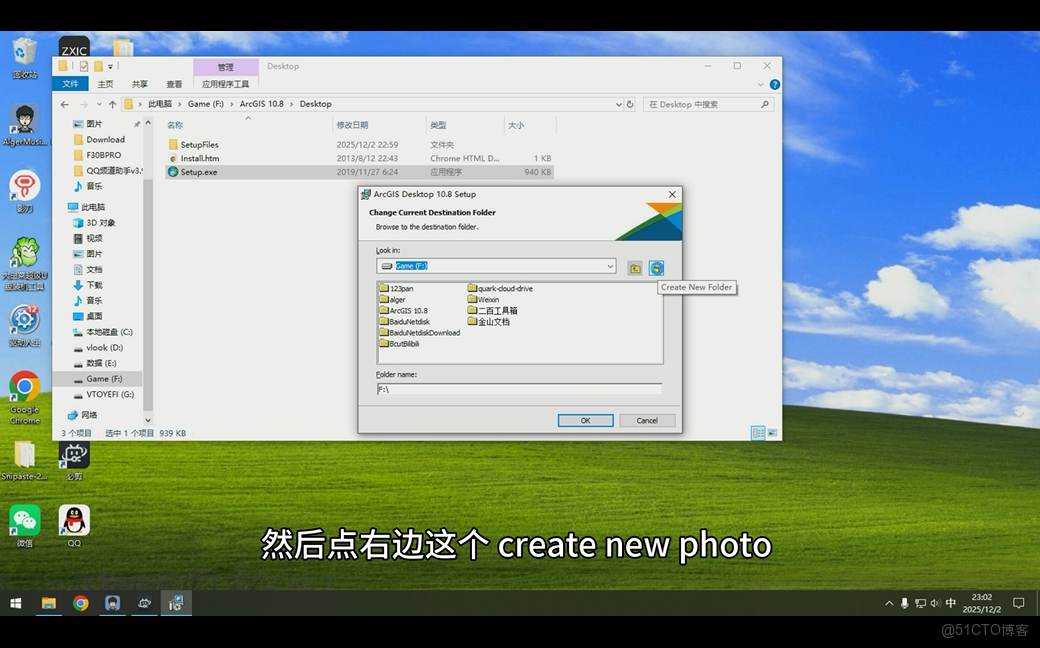Click the Create New Folder icon
Viewport: 1040px width, 648px height.
656,267
